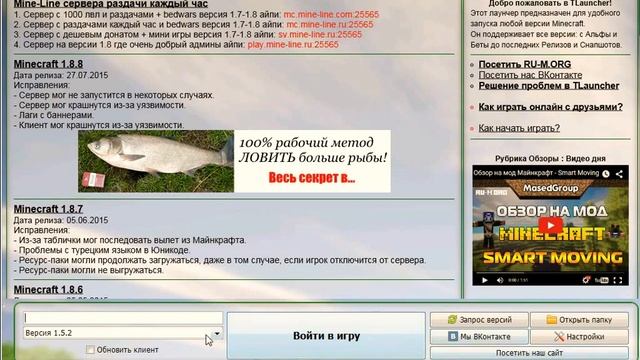Click the green refresh icon on Запрос версий
640x360 pixels.
coord(452,320)
